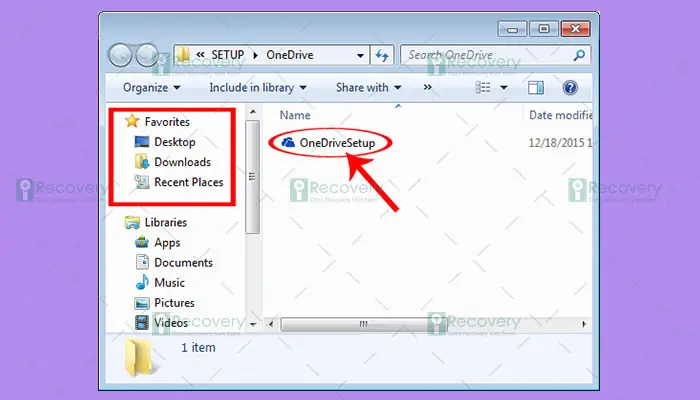Sort by the Date modified column header
Viewport: 700px width, 400px height.
tap(560, 115)
